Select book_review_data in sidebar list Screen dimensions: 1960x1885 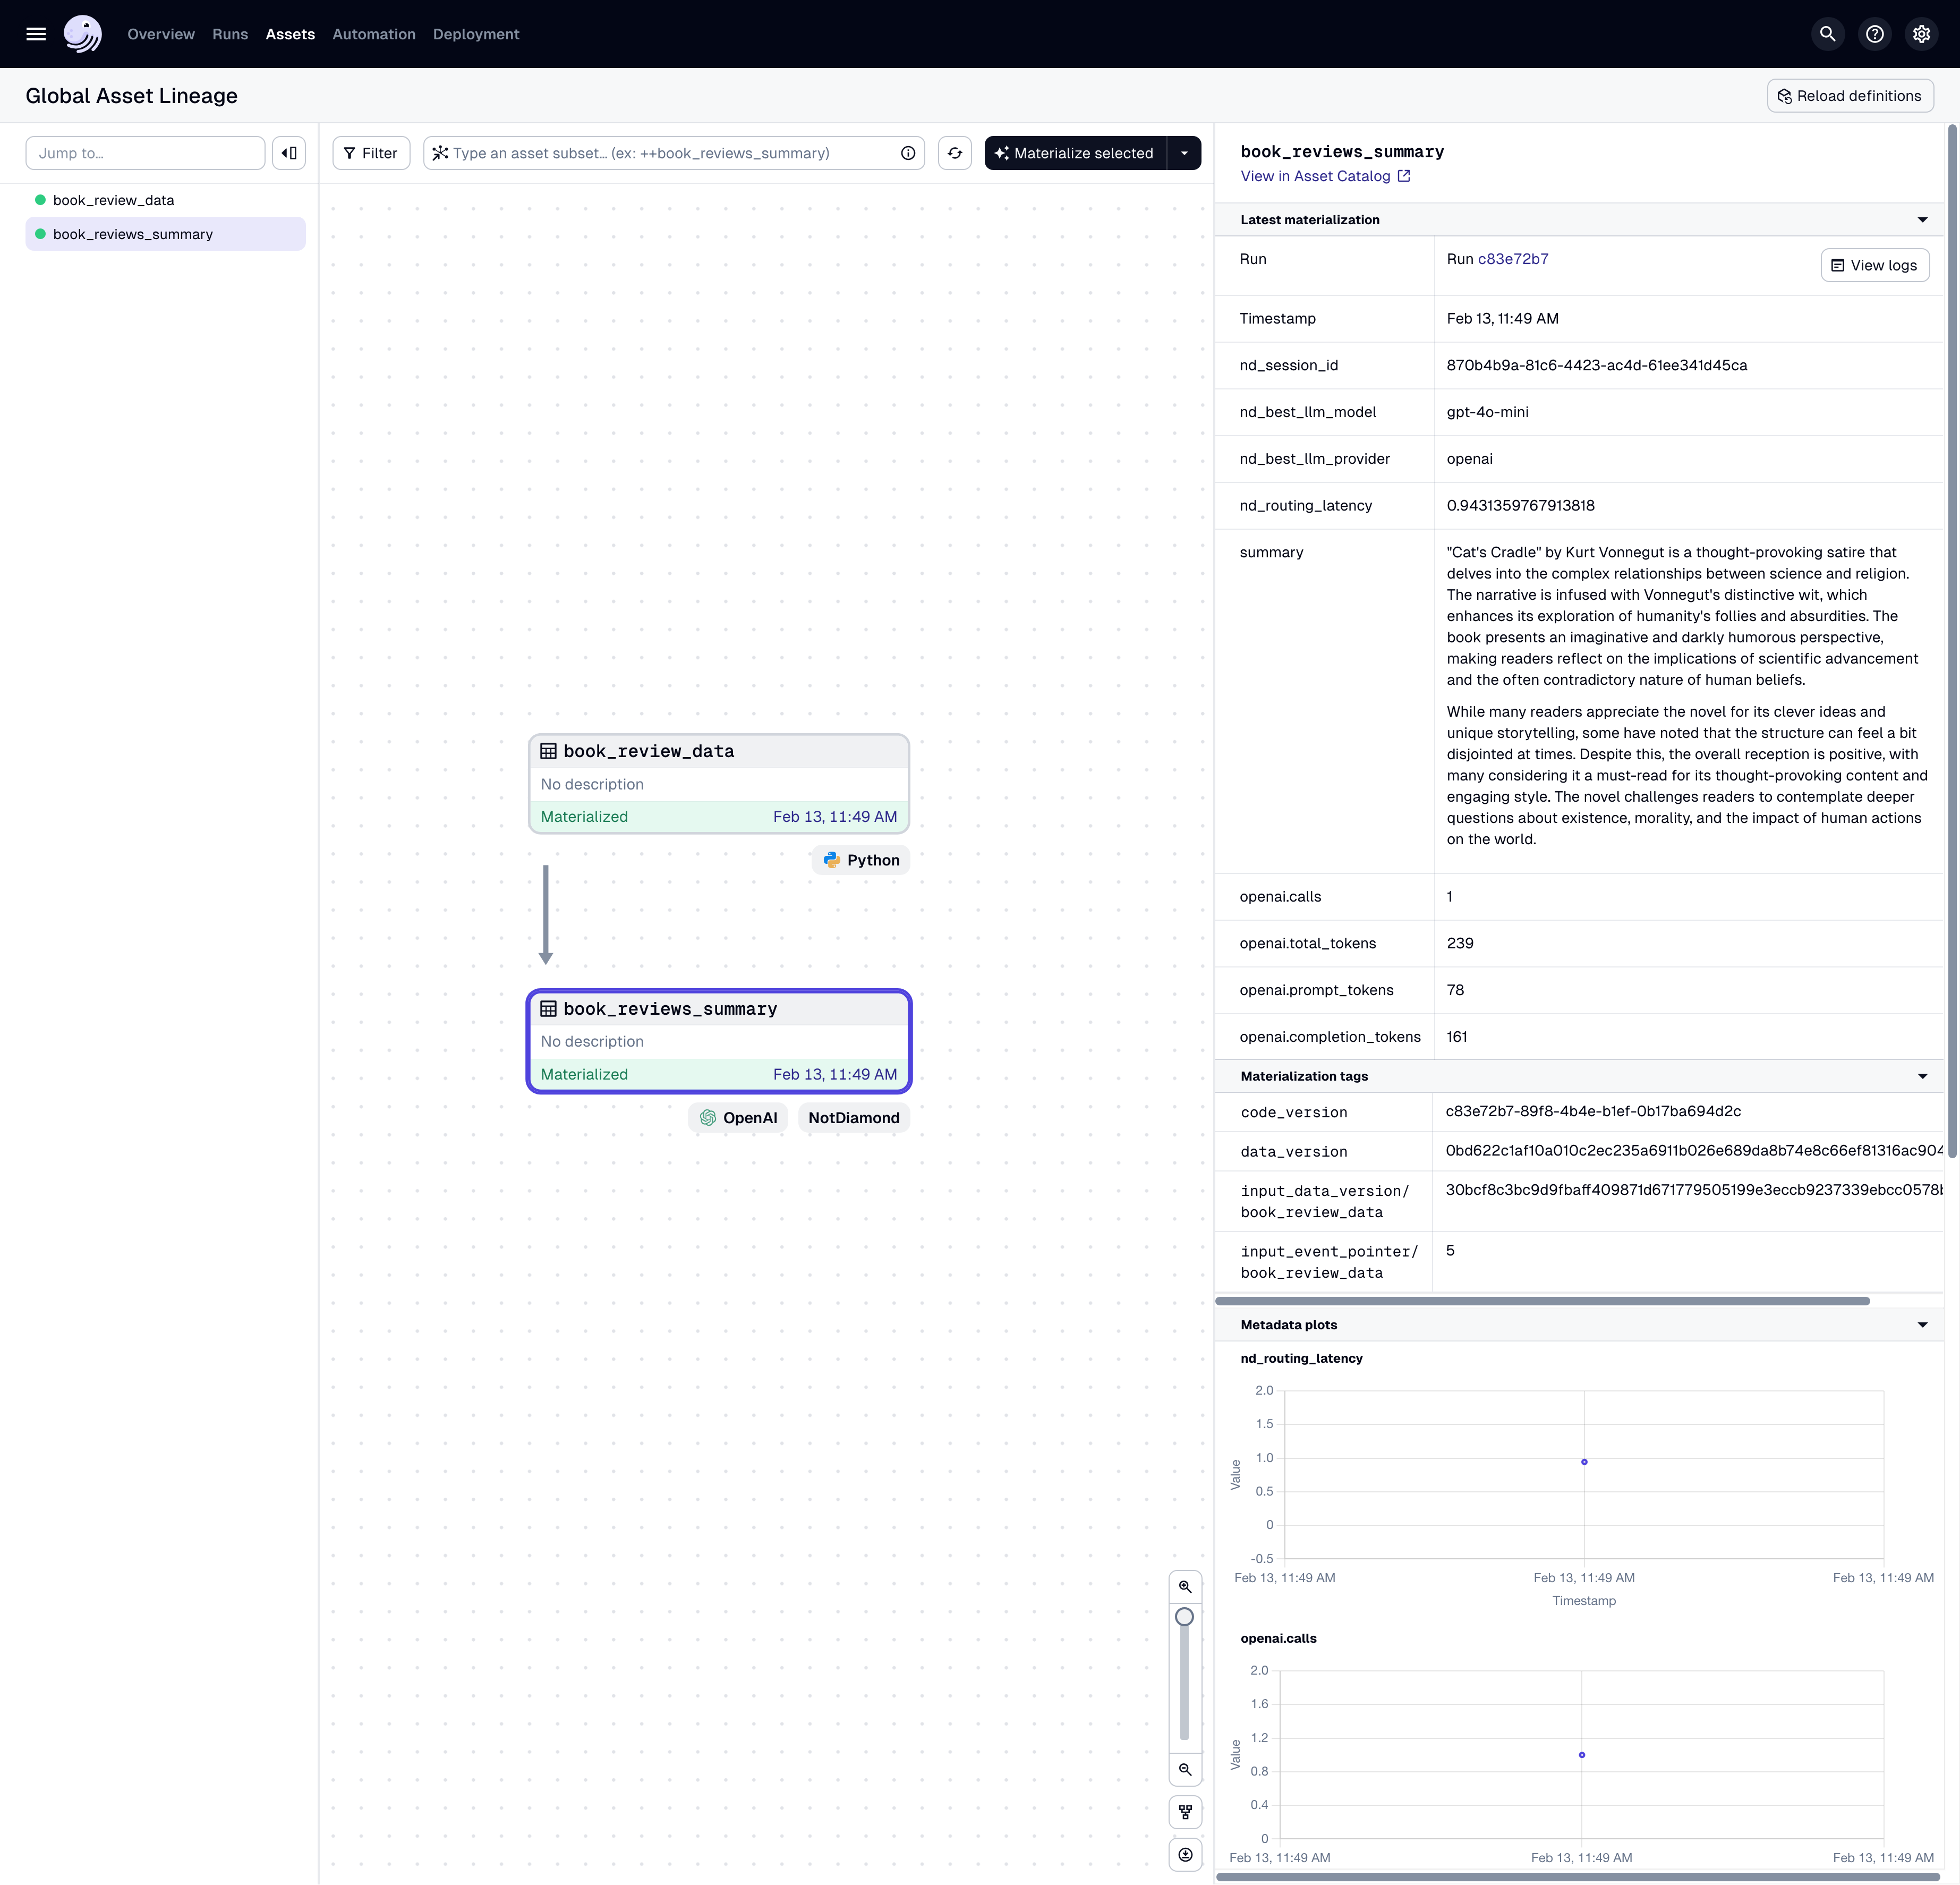[x=165, y=200]
